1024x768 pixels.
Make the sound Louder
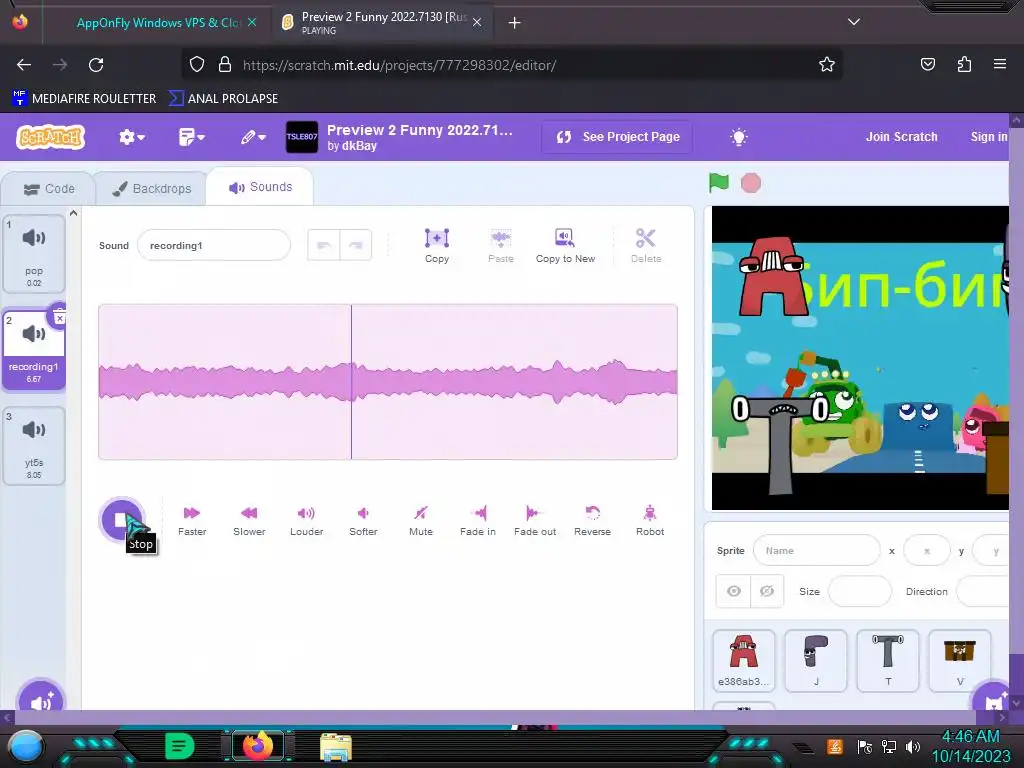pos(306,520)
